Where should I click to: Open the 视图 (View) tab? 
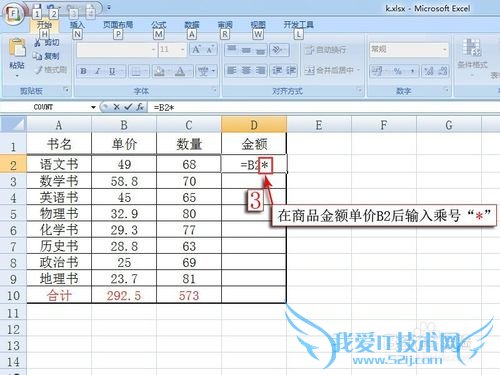coord(258,25)
